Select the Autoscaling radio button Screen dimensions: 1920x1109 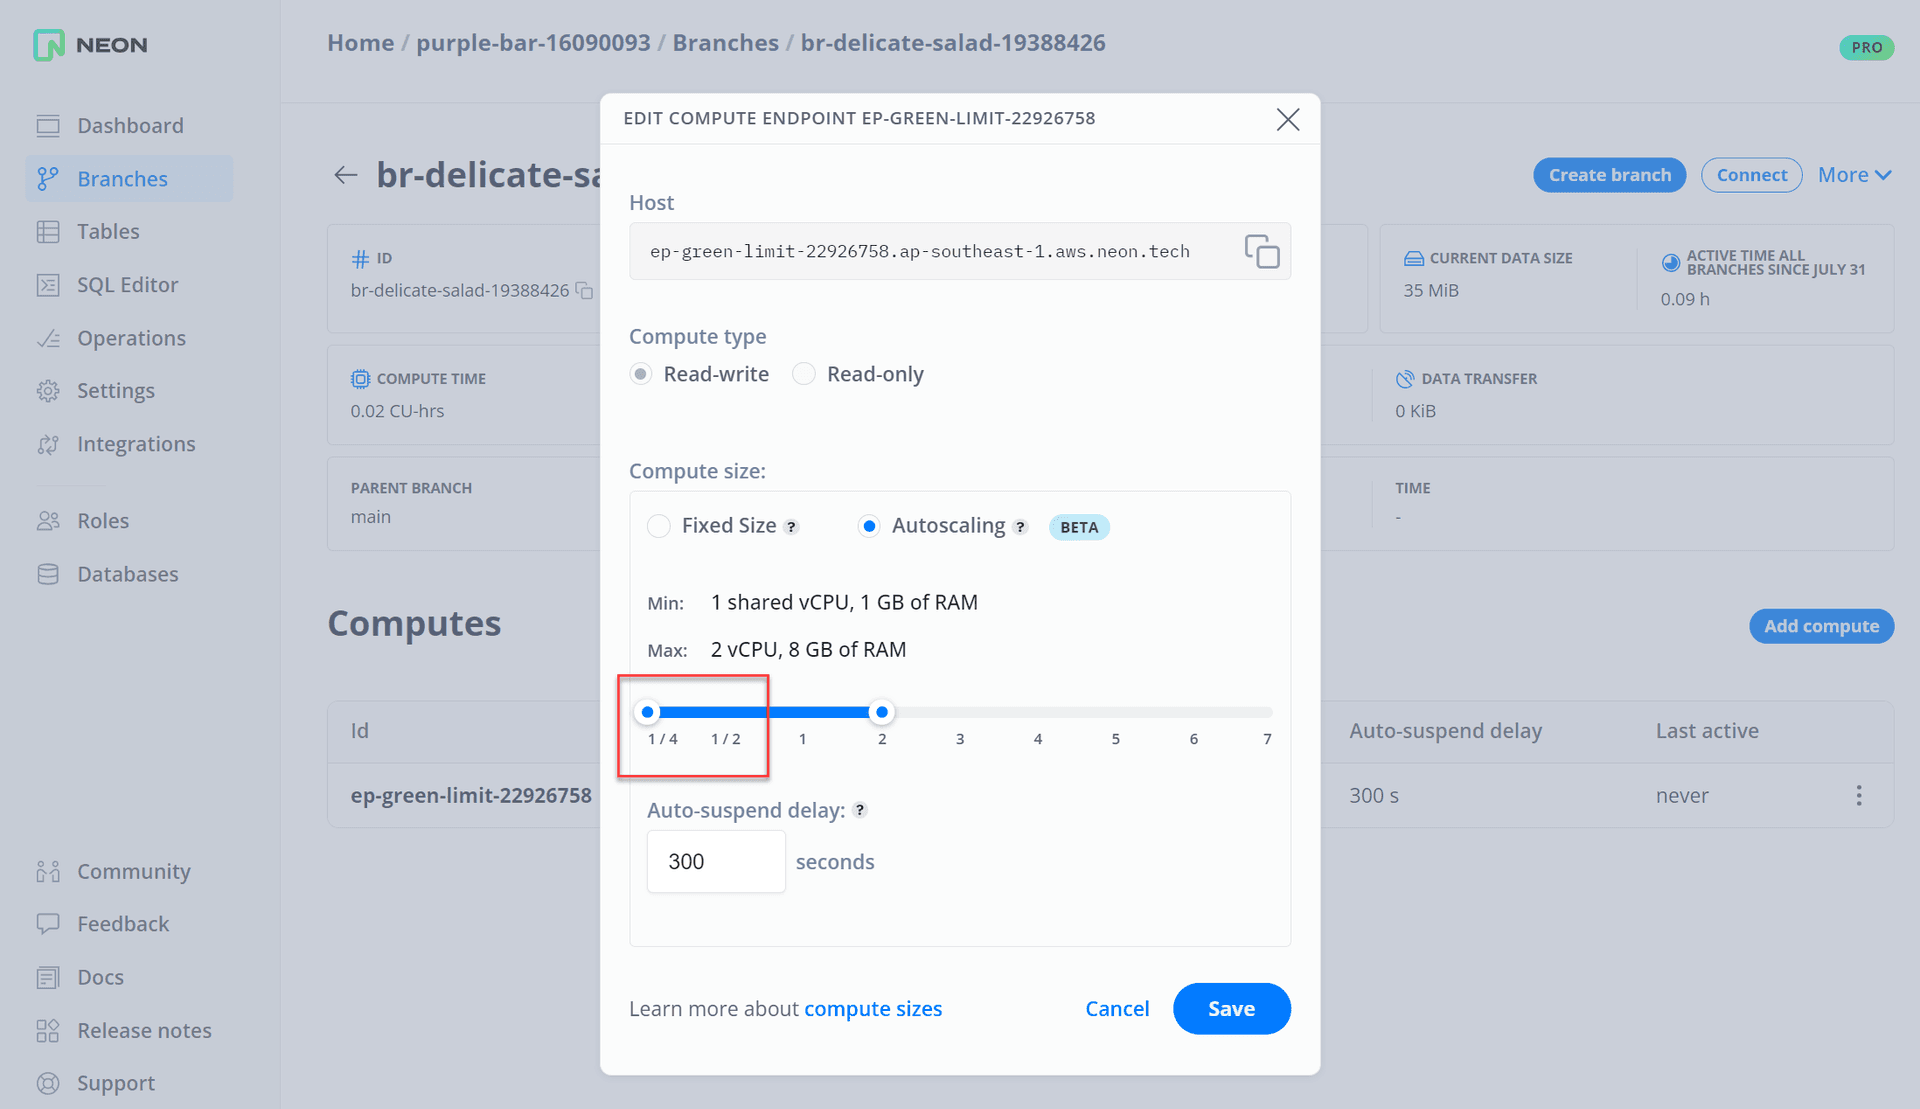pos(868,525)
